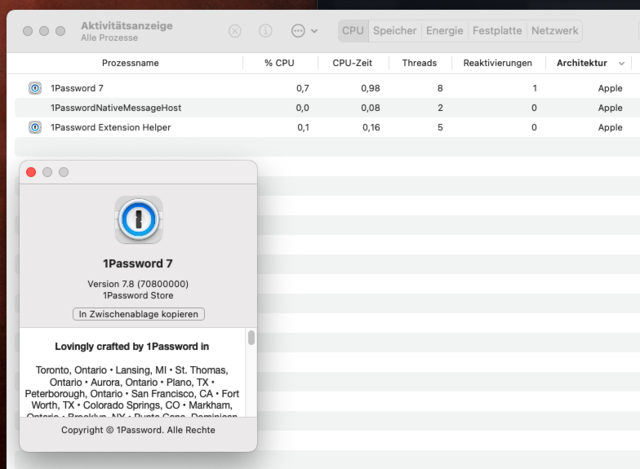Select the 1Password 7 process name
The width and height of the screenshot is (640, 469).
(x=77, y=88)
